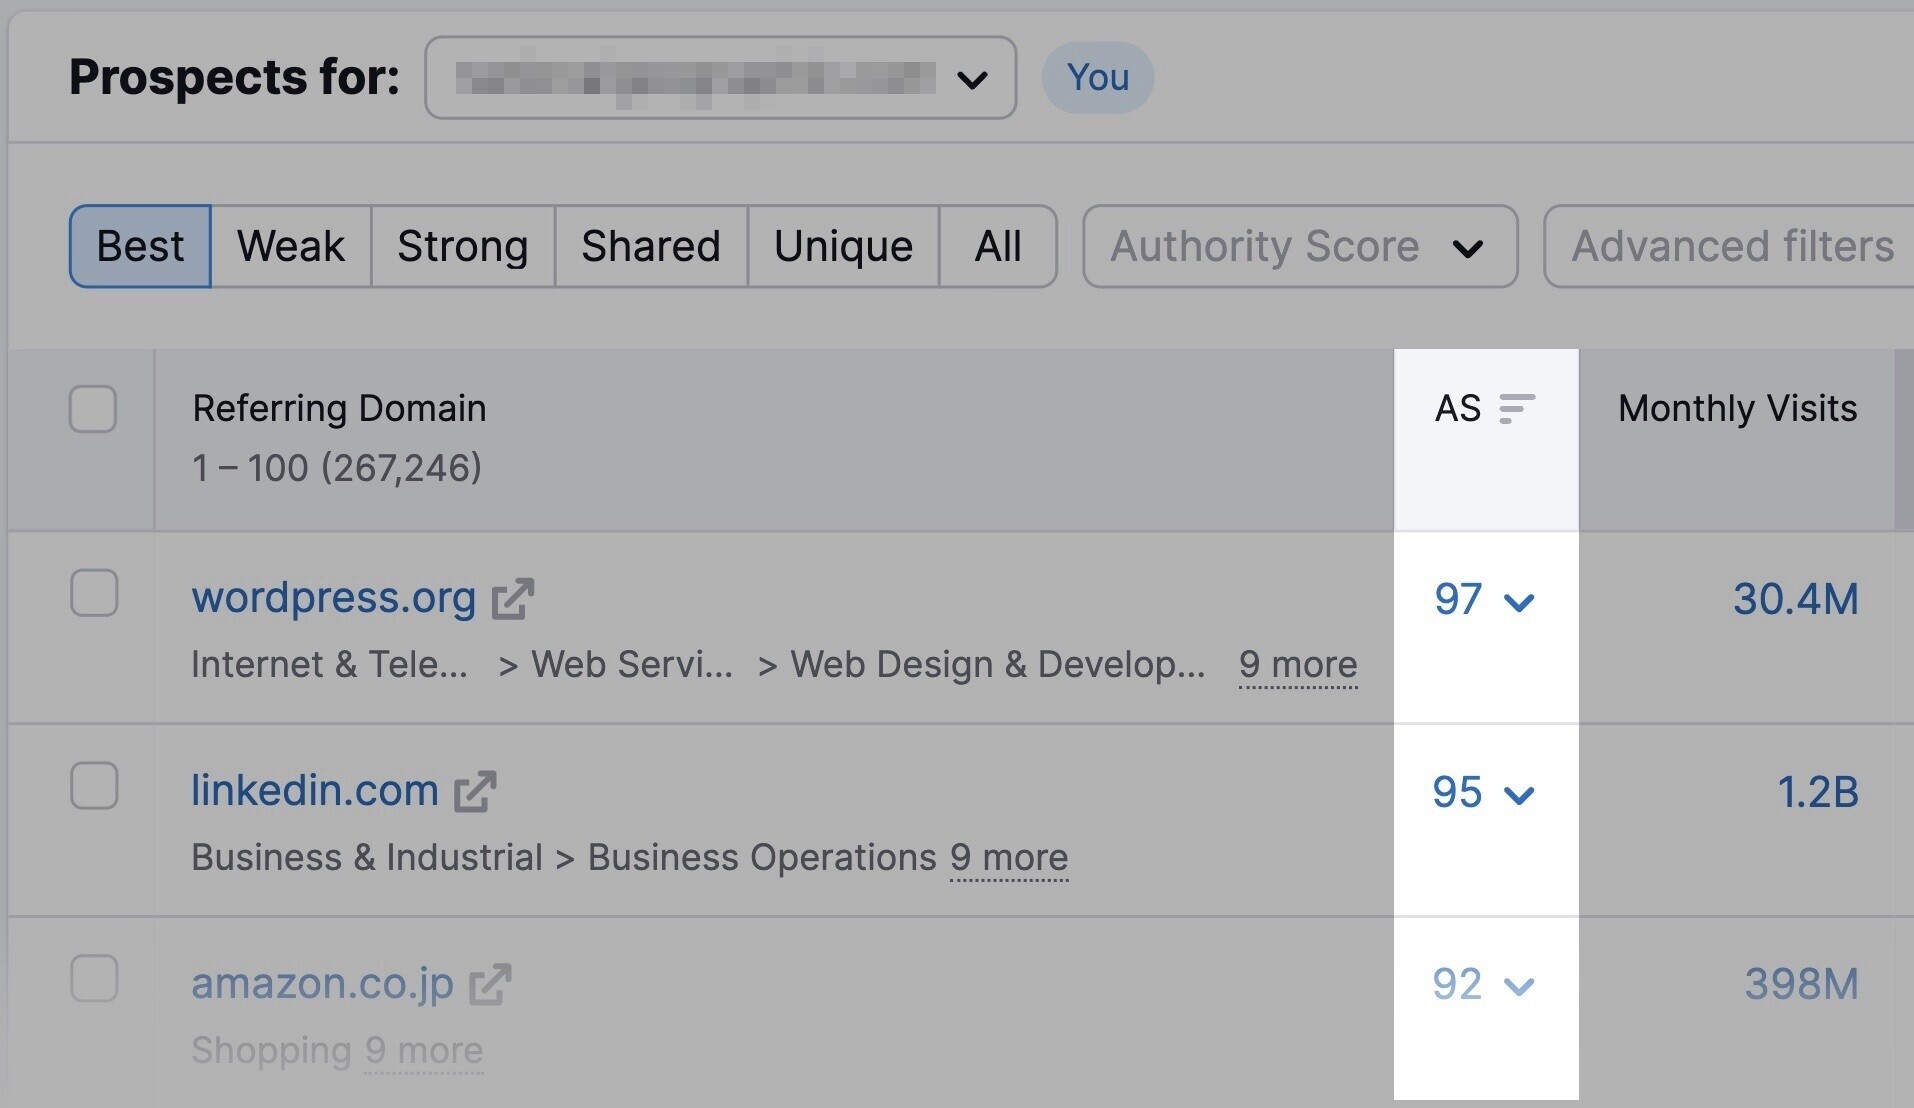Show 9 more categories for linkedin.com
Screen dimensions: 1914x1108
tap(1009, 858)
